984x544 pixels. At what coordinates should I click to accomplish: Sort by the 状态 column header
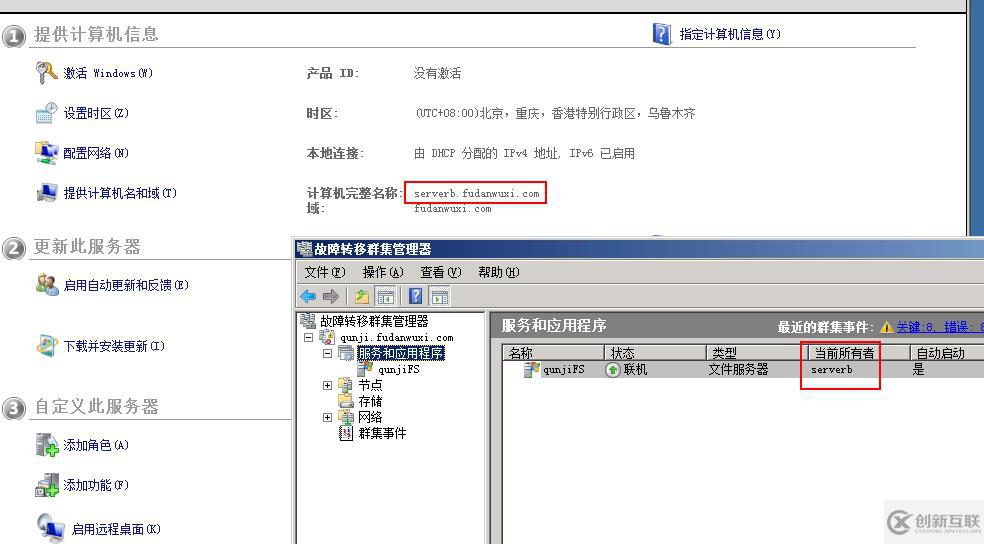655,353
